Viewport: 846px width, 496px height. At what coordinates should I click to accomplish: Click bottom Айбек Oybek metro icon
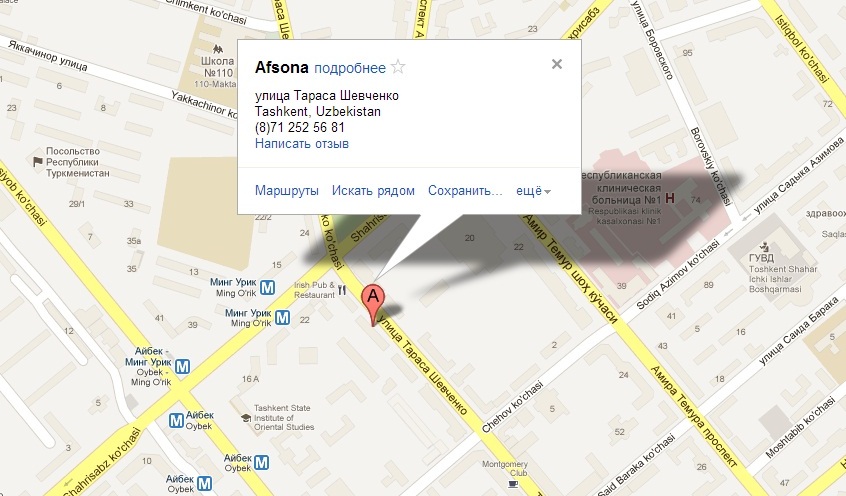click(x=204, y=484)
